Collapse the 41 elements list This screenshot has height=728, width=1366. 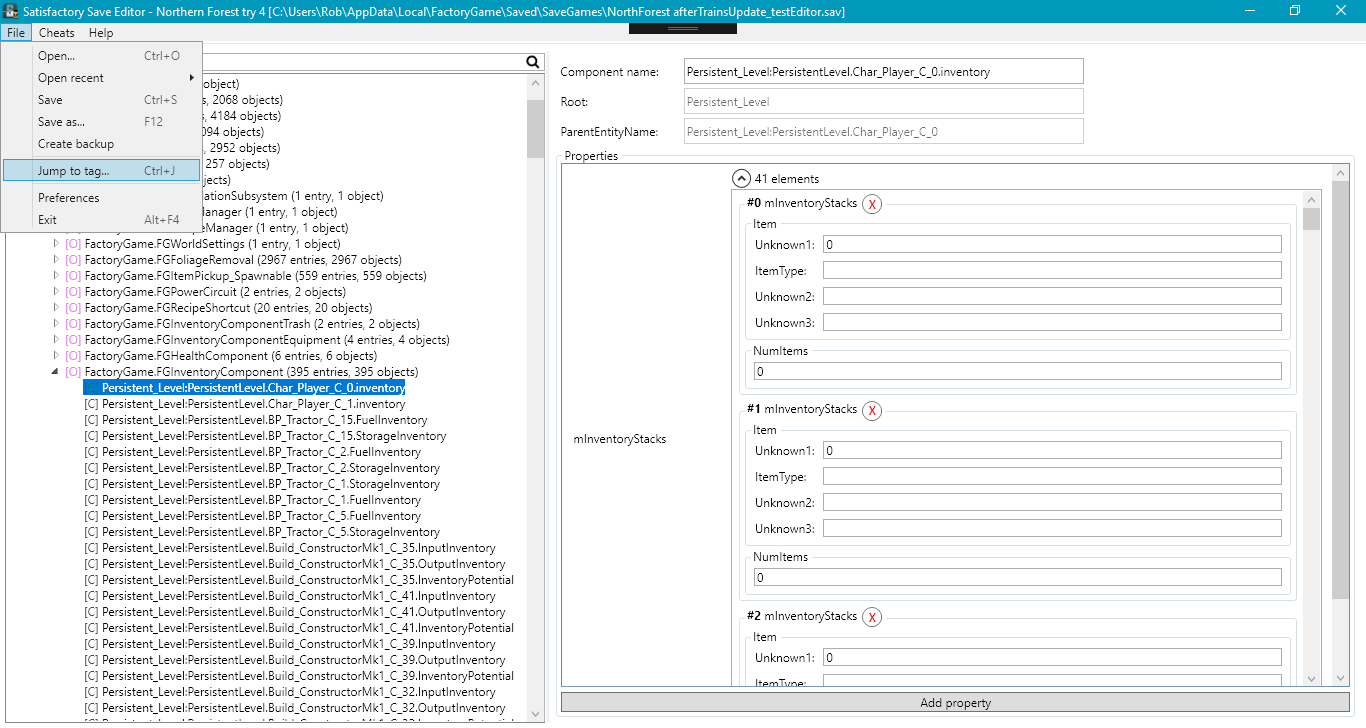coord(741,179)
